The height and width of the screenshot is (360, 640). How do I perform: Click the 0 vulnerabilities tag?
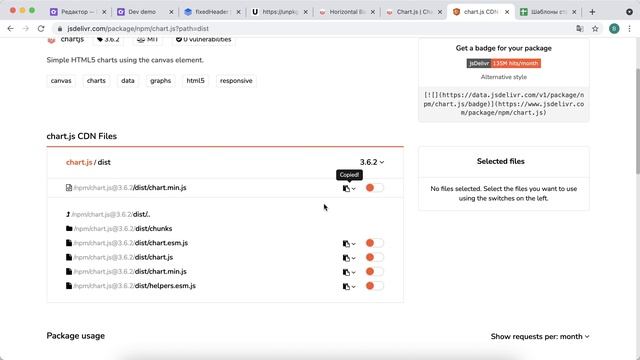tap(203, 40)
